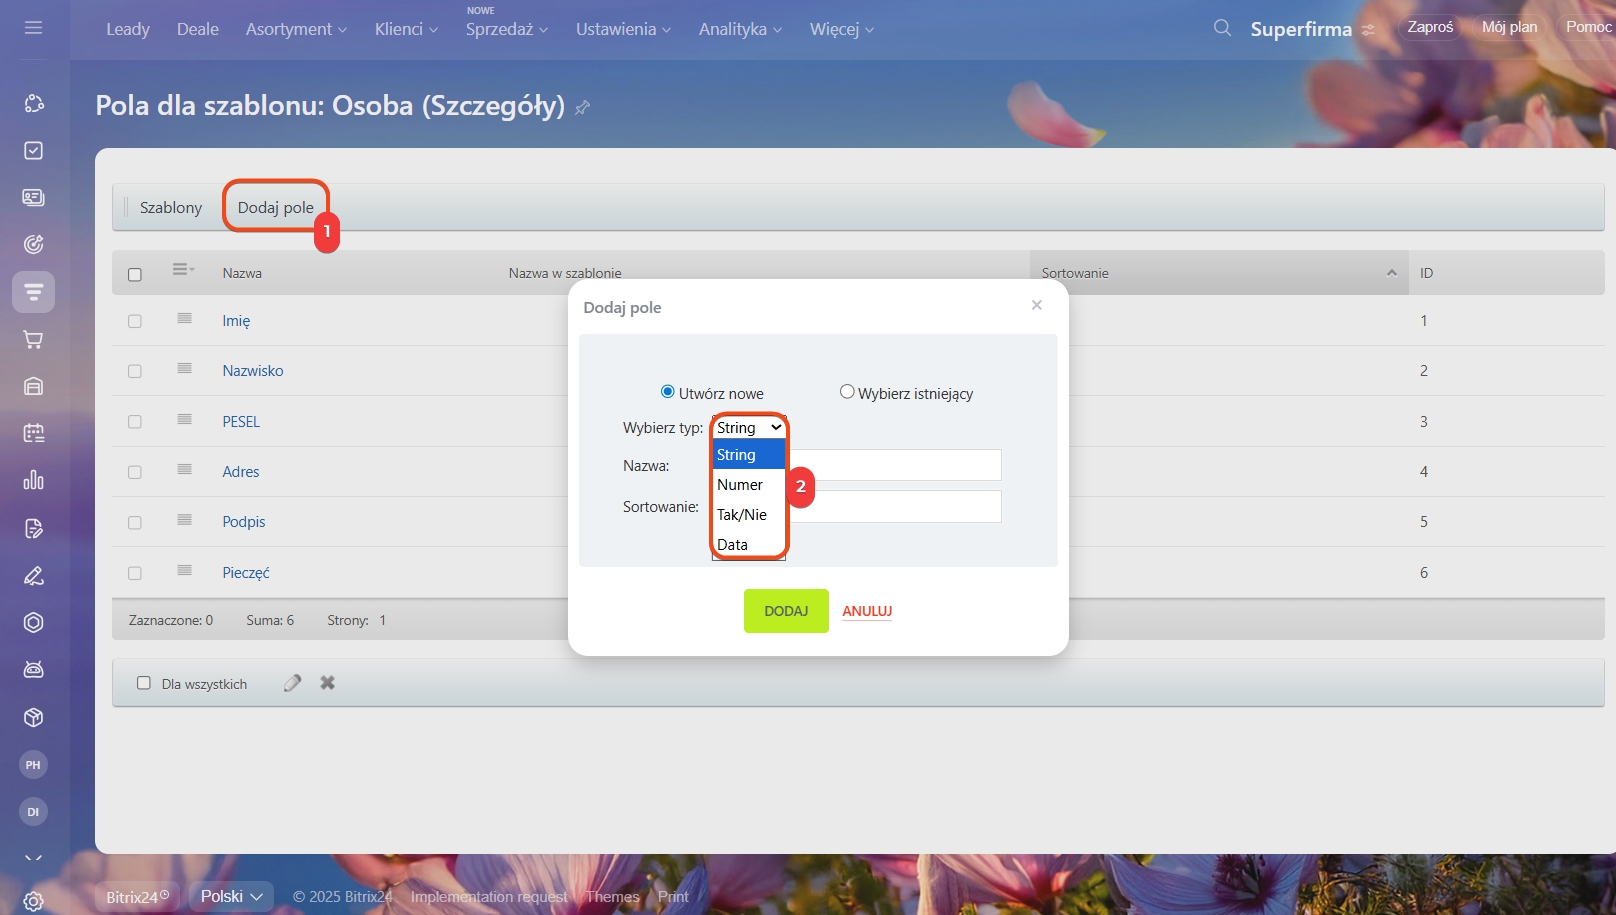
Task: Expand the Ustawienia menu
Action: coord(623,29)
